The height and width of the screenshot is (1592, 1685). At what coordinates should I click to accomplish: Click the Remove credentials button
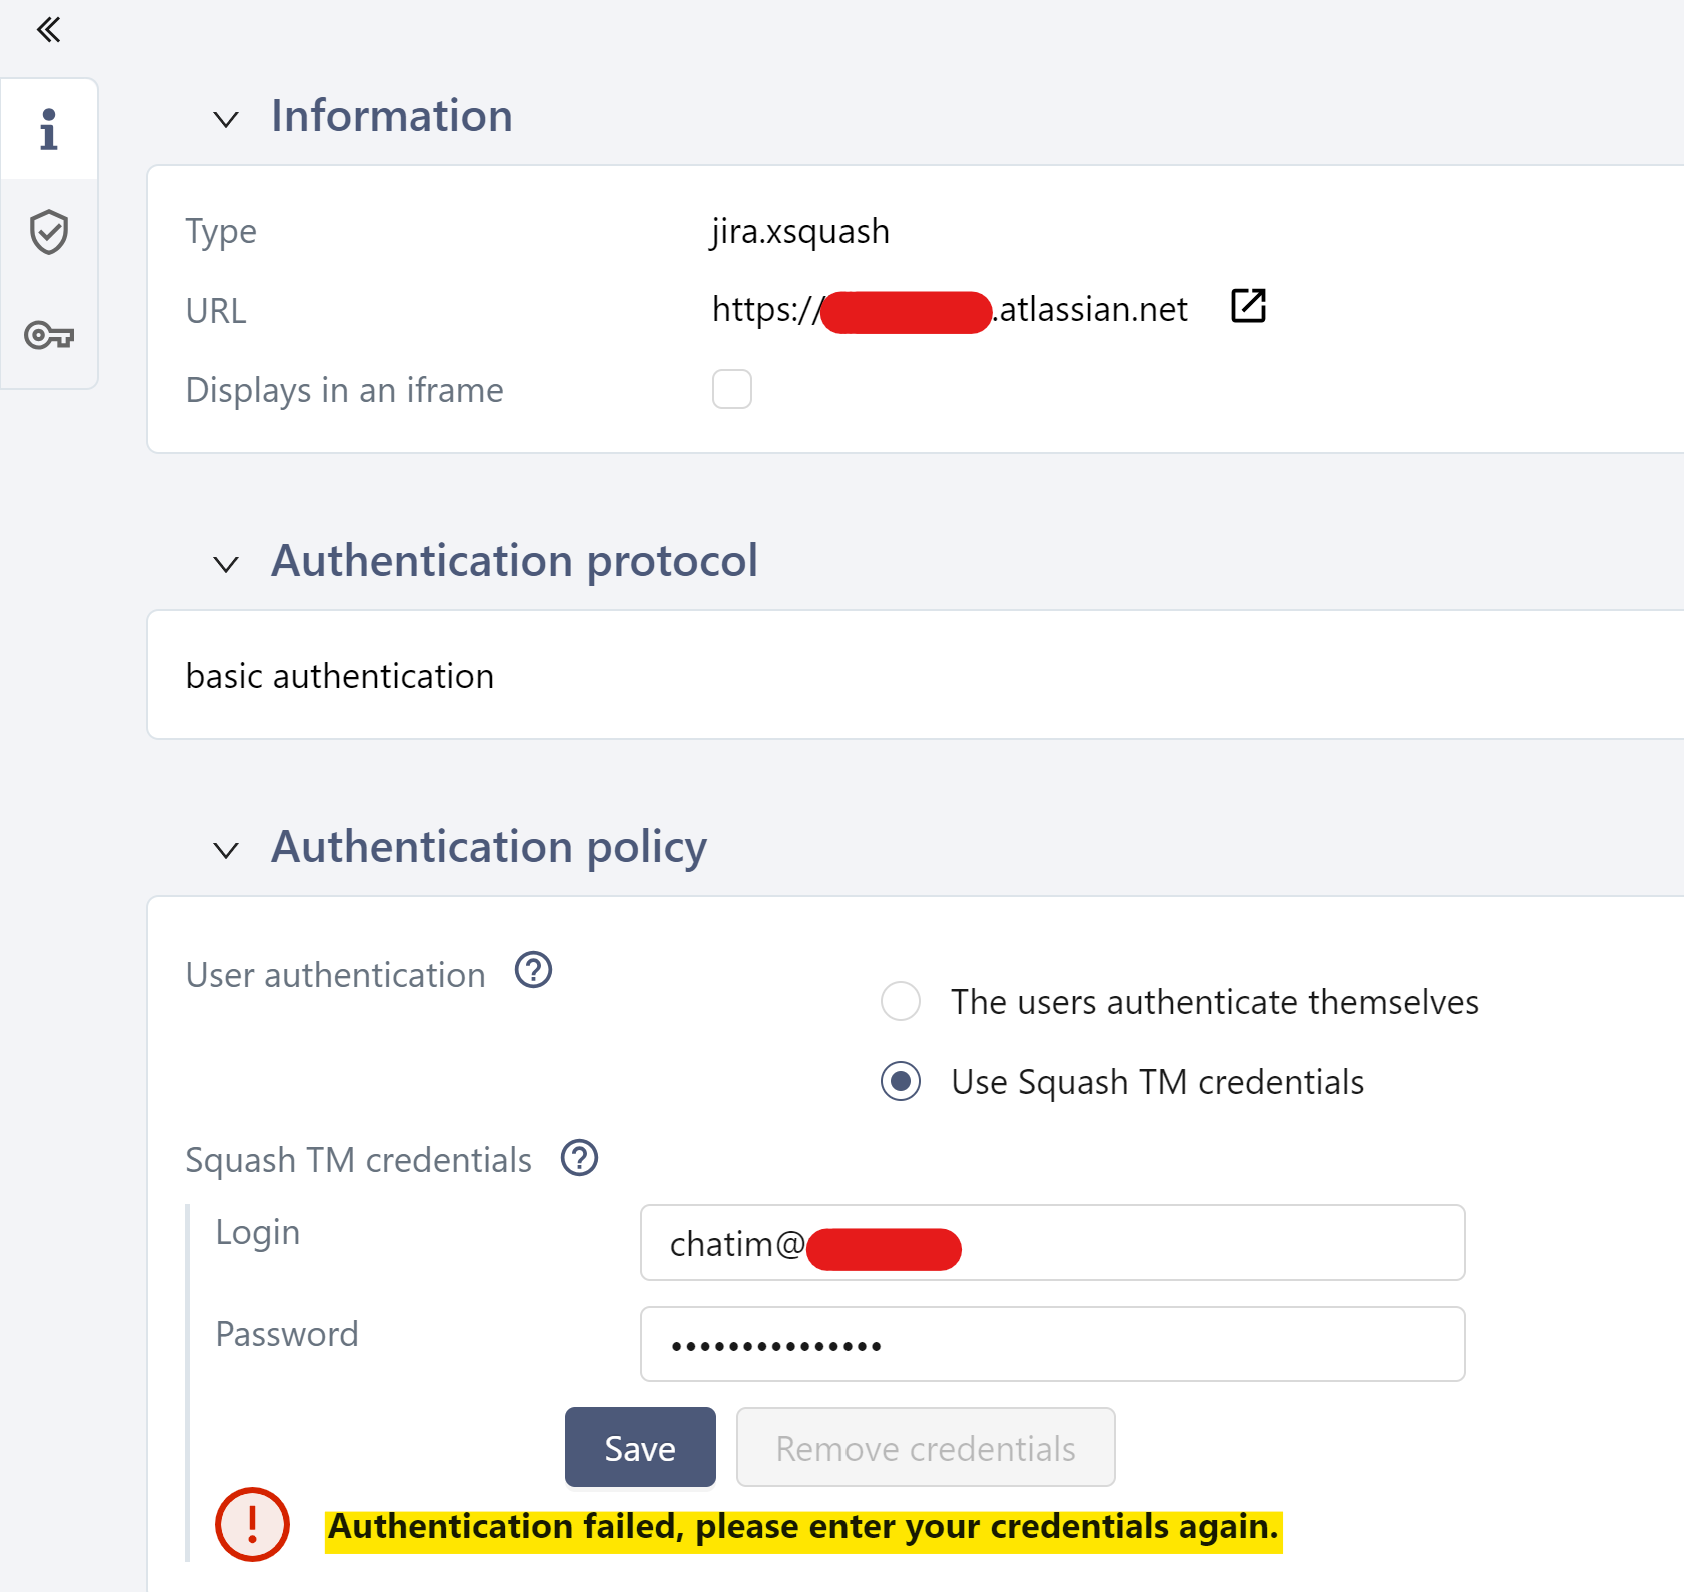coord(924,1447)
